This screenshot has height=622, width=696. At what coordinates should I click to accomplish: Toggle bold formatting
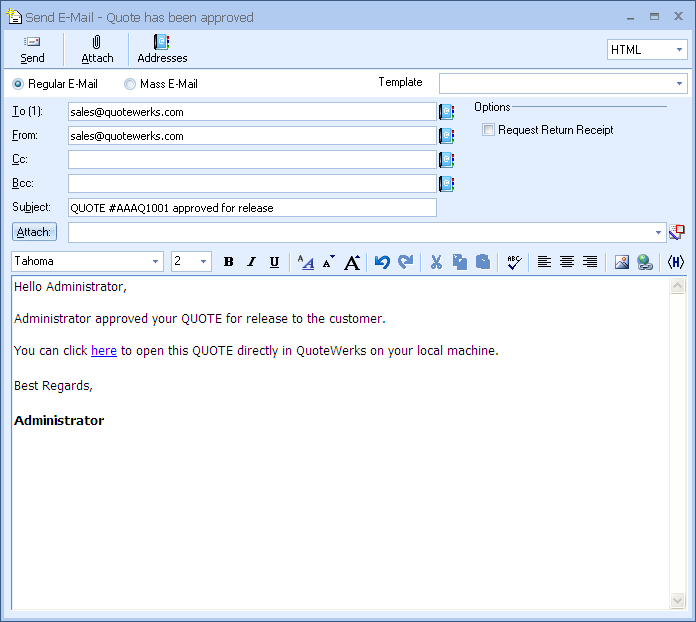[229, 262]
